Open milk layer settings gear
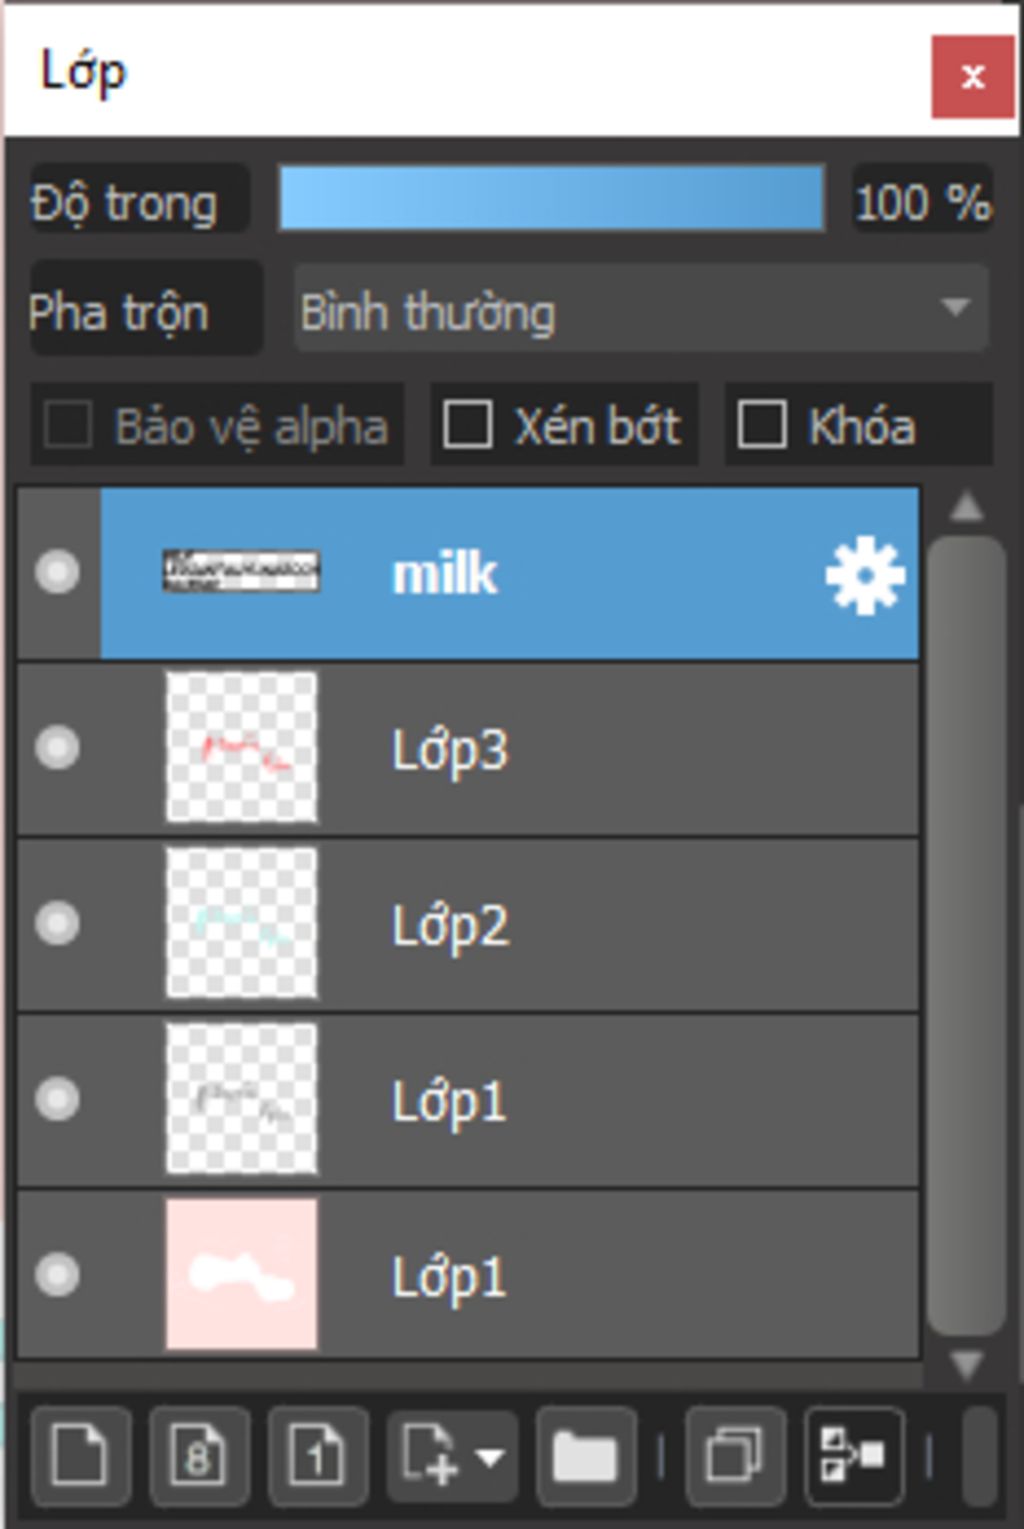1024x1529 pixels. click(x=865, y=574)
